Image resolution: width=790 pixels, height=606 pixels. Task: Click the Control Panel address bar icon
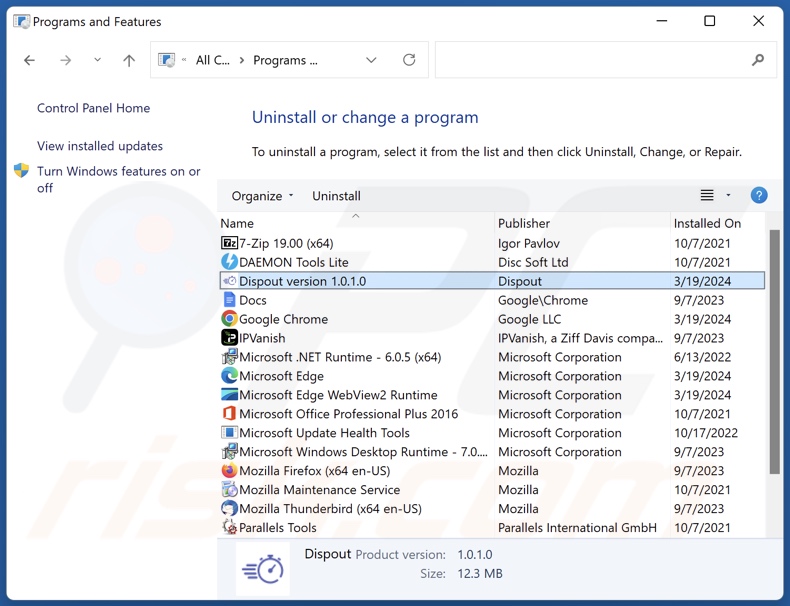point(167,60)
